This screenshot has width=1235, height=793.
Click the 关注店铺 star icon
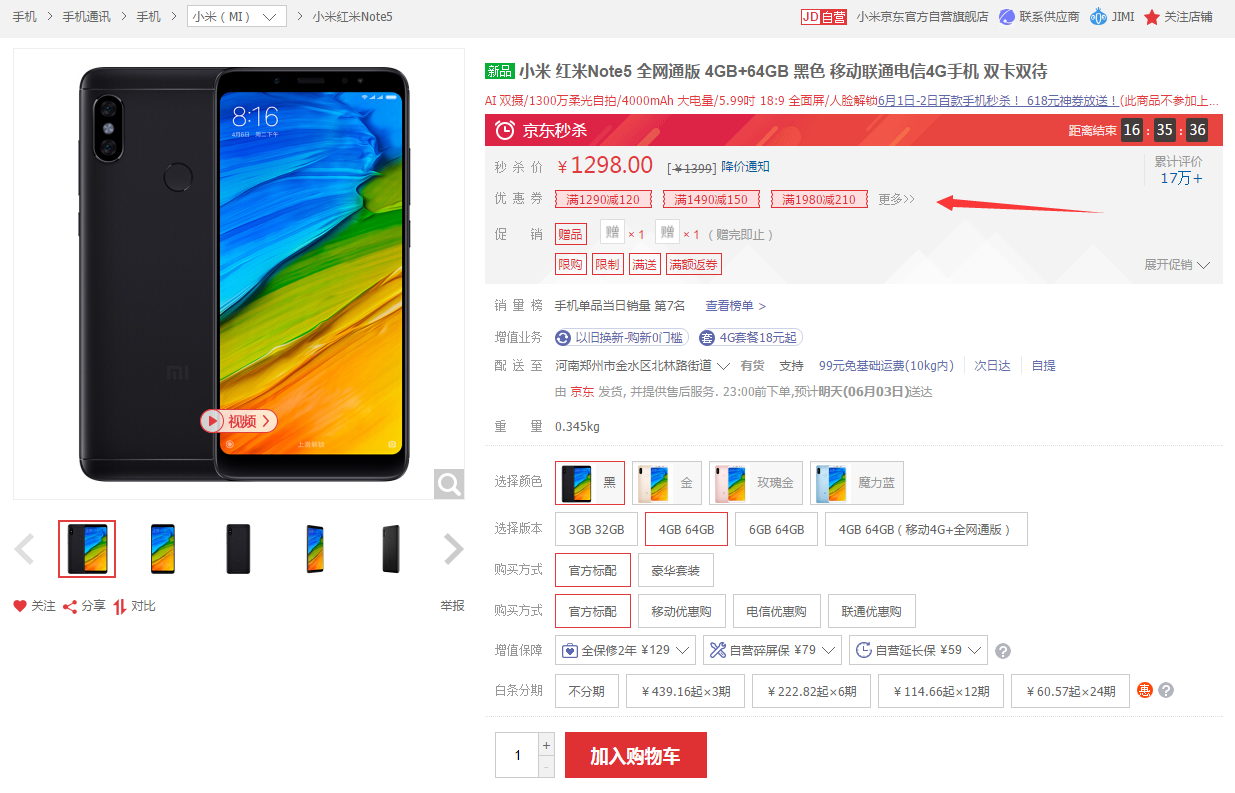click(x=1152, y=17)
